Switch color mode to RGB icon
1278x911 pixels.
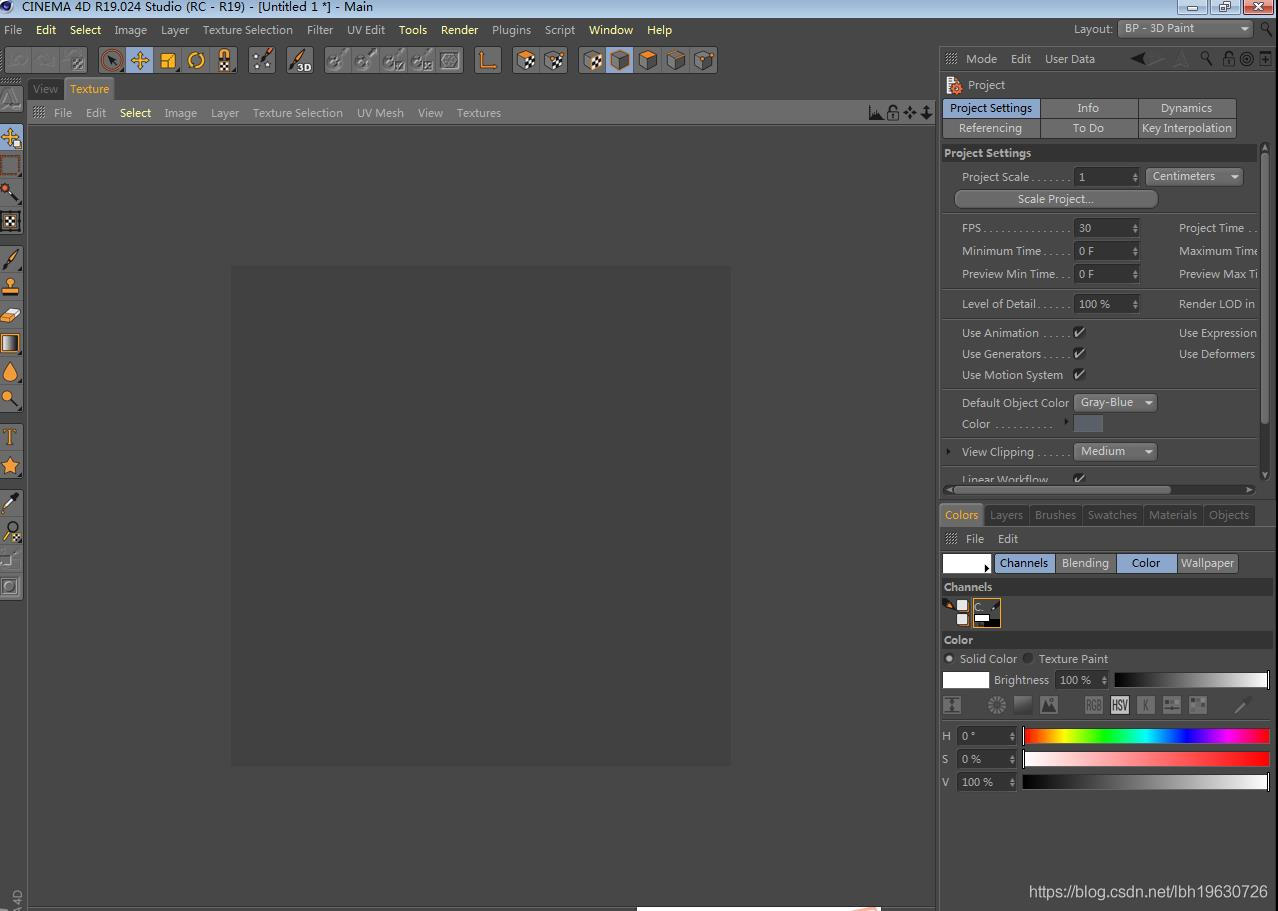pos(1093,705)
